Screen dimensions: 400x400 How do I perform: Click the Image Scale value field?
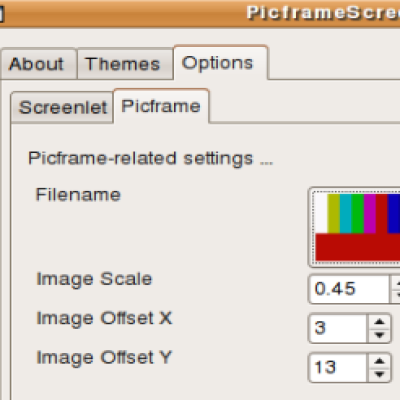coord(349,289)
